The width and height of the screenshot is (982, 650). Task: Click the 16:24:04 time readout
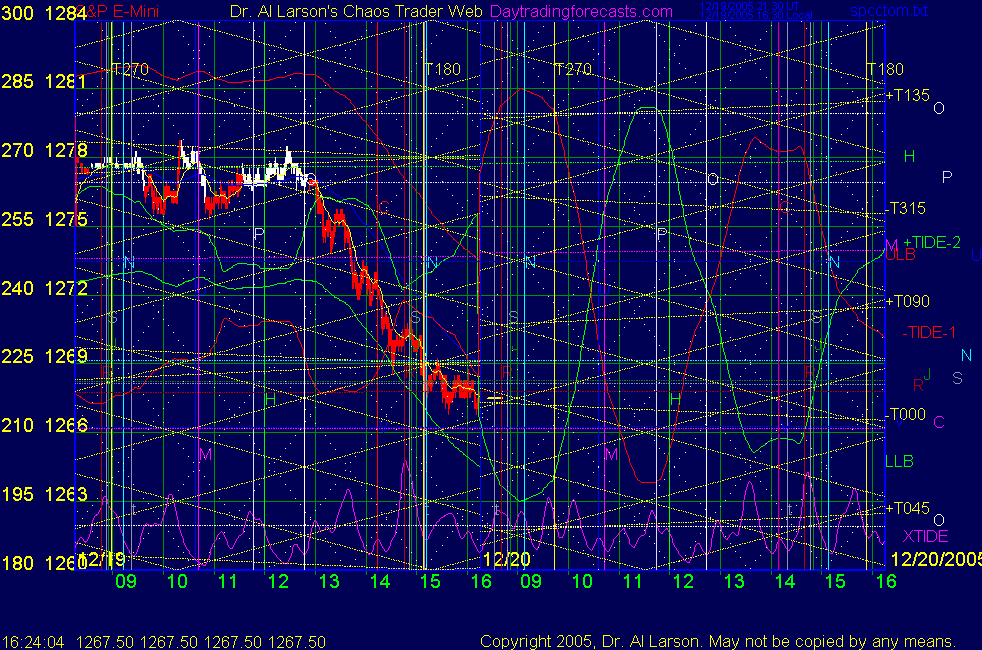(x=33, y=642)
